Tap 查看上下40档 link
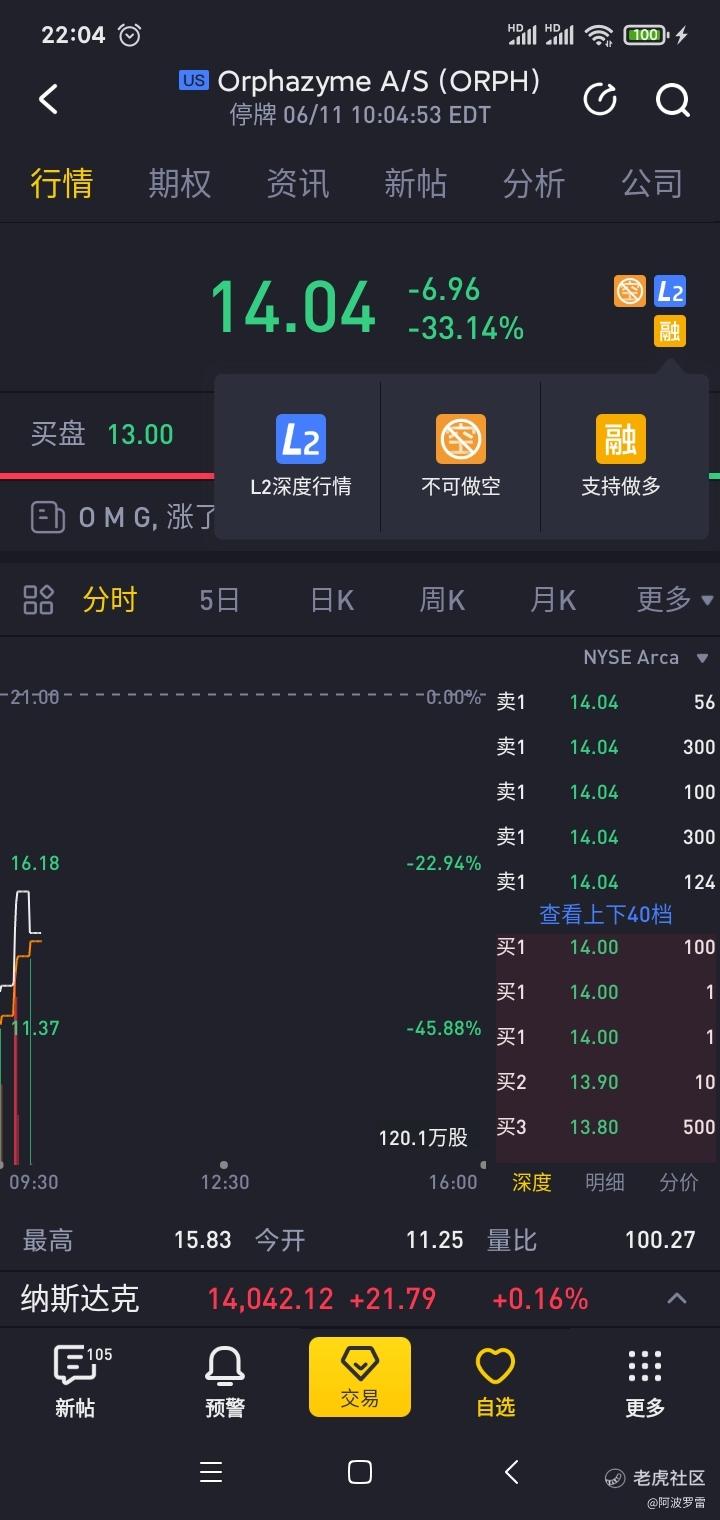The image size is (720, 1520). [606, 914]
